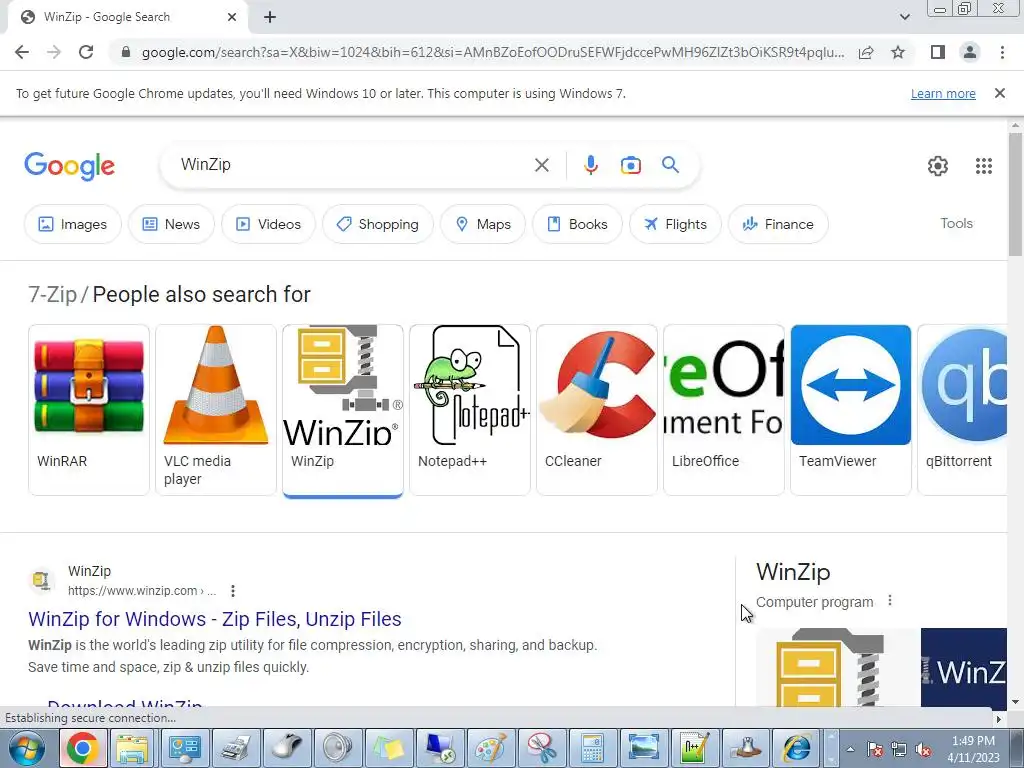Expand the tab search dropdown arrow
Screen dimensions: 1024x768
coord(904,17)
